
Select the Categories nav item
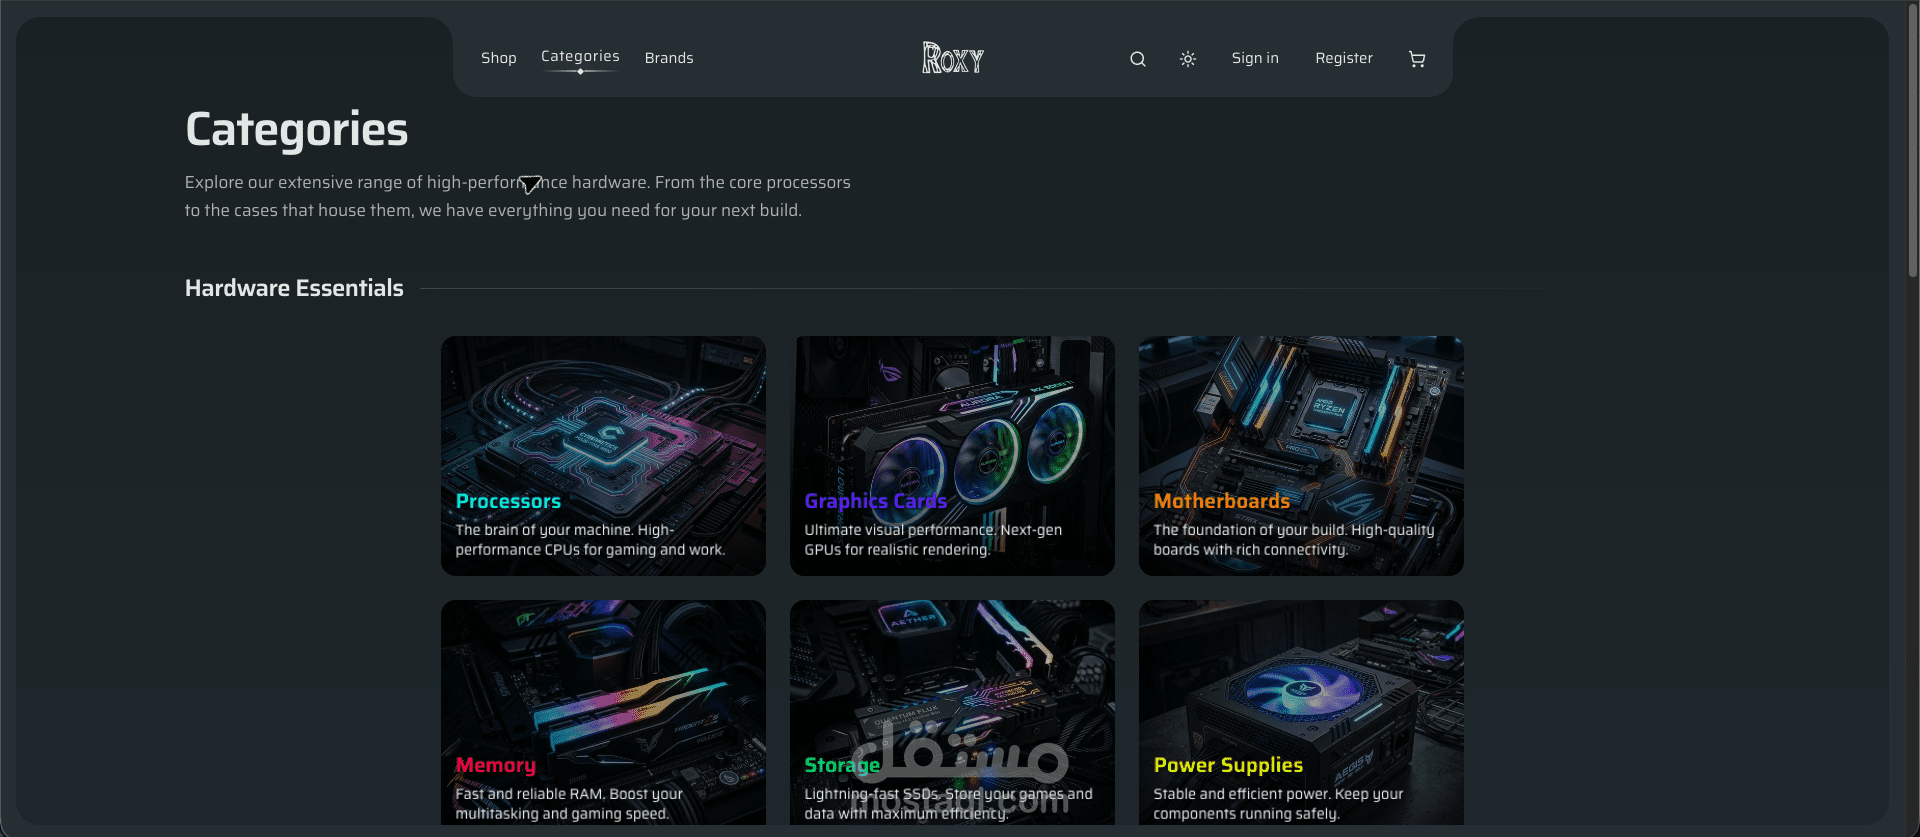coord(580,57)
